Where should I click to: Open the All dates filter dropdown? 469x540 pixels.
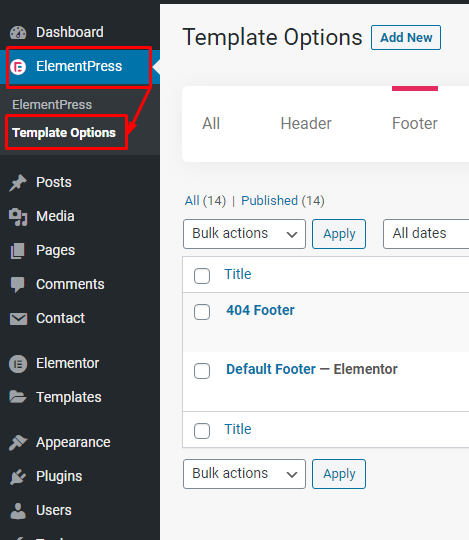[426, 234]
